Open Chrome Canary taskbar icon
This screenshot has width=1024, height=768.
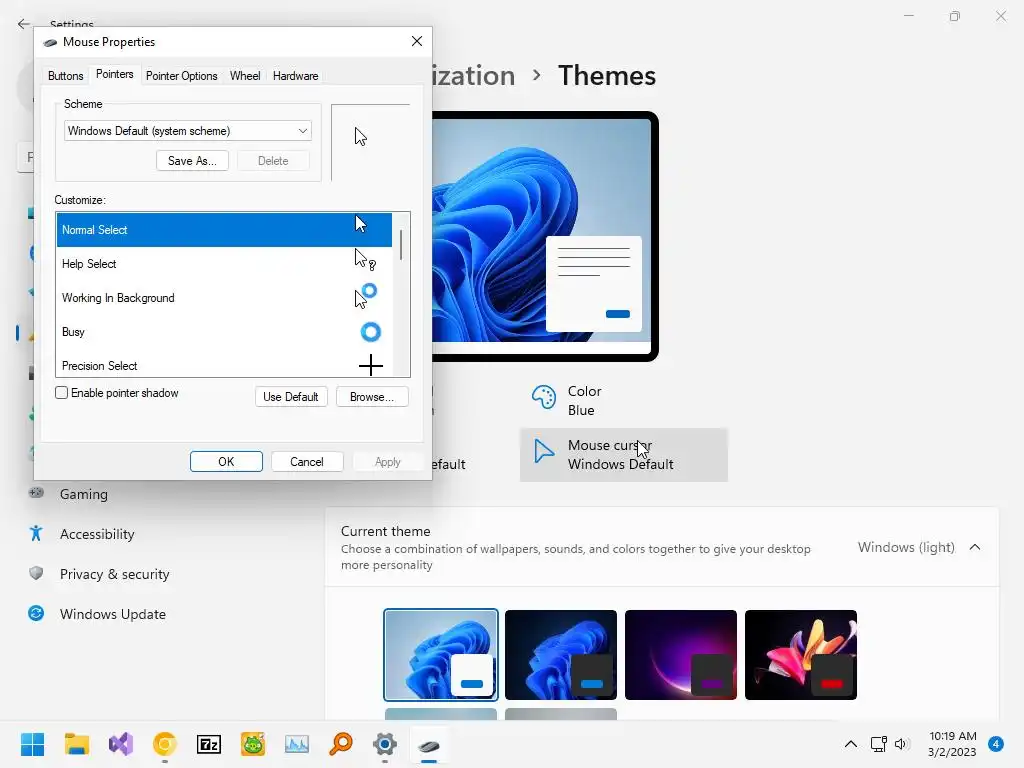(165, 744)
